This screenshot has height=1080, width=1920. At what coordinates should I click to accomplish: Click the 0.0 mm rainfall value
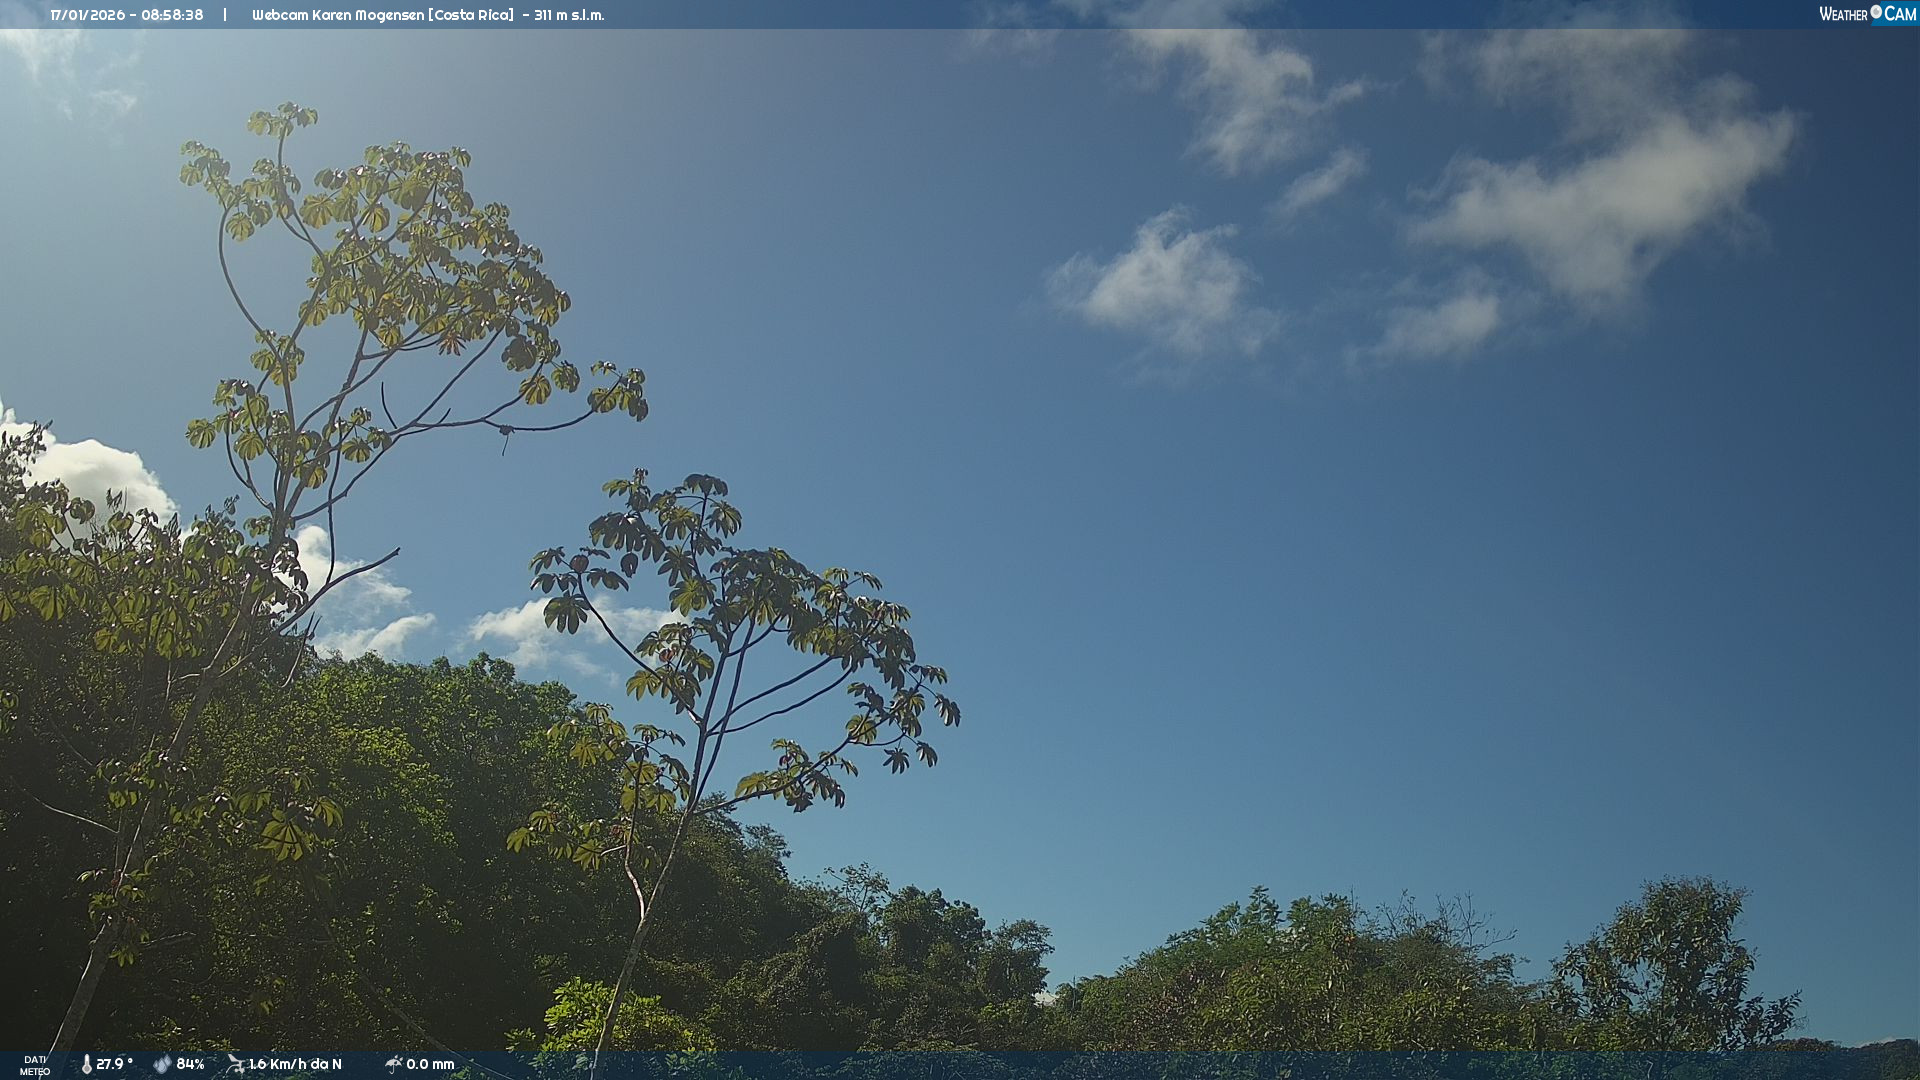430,1064
